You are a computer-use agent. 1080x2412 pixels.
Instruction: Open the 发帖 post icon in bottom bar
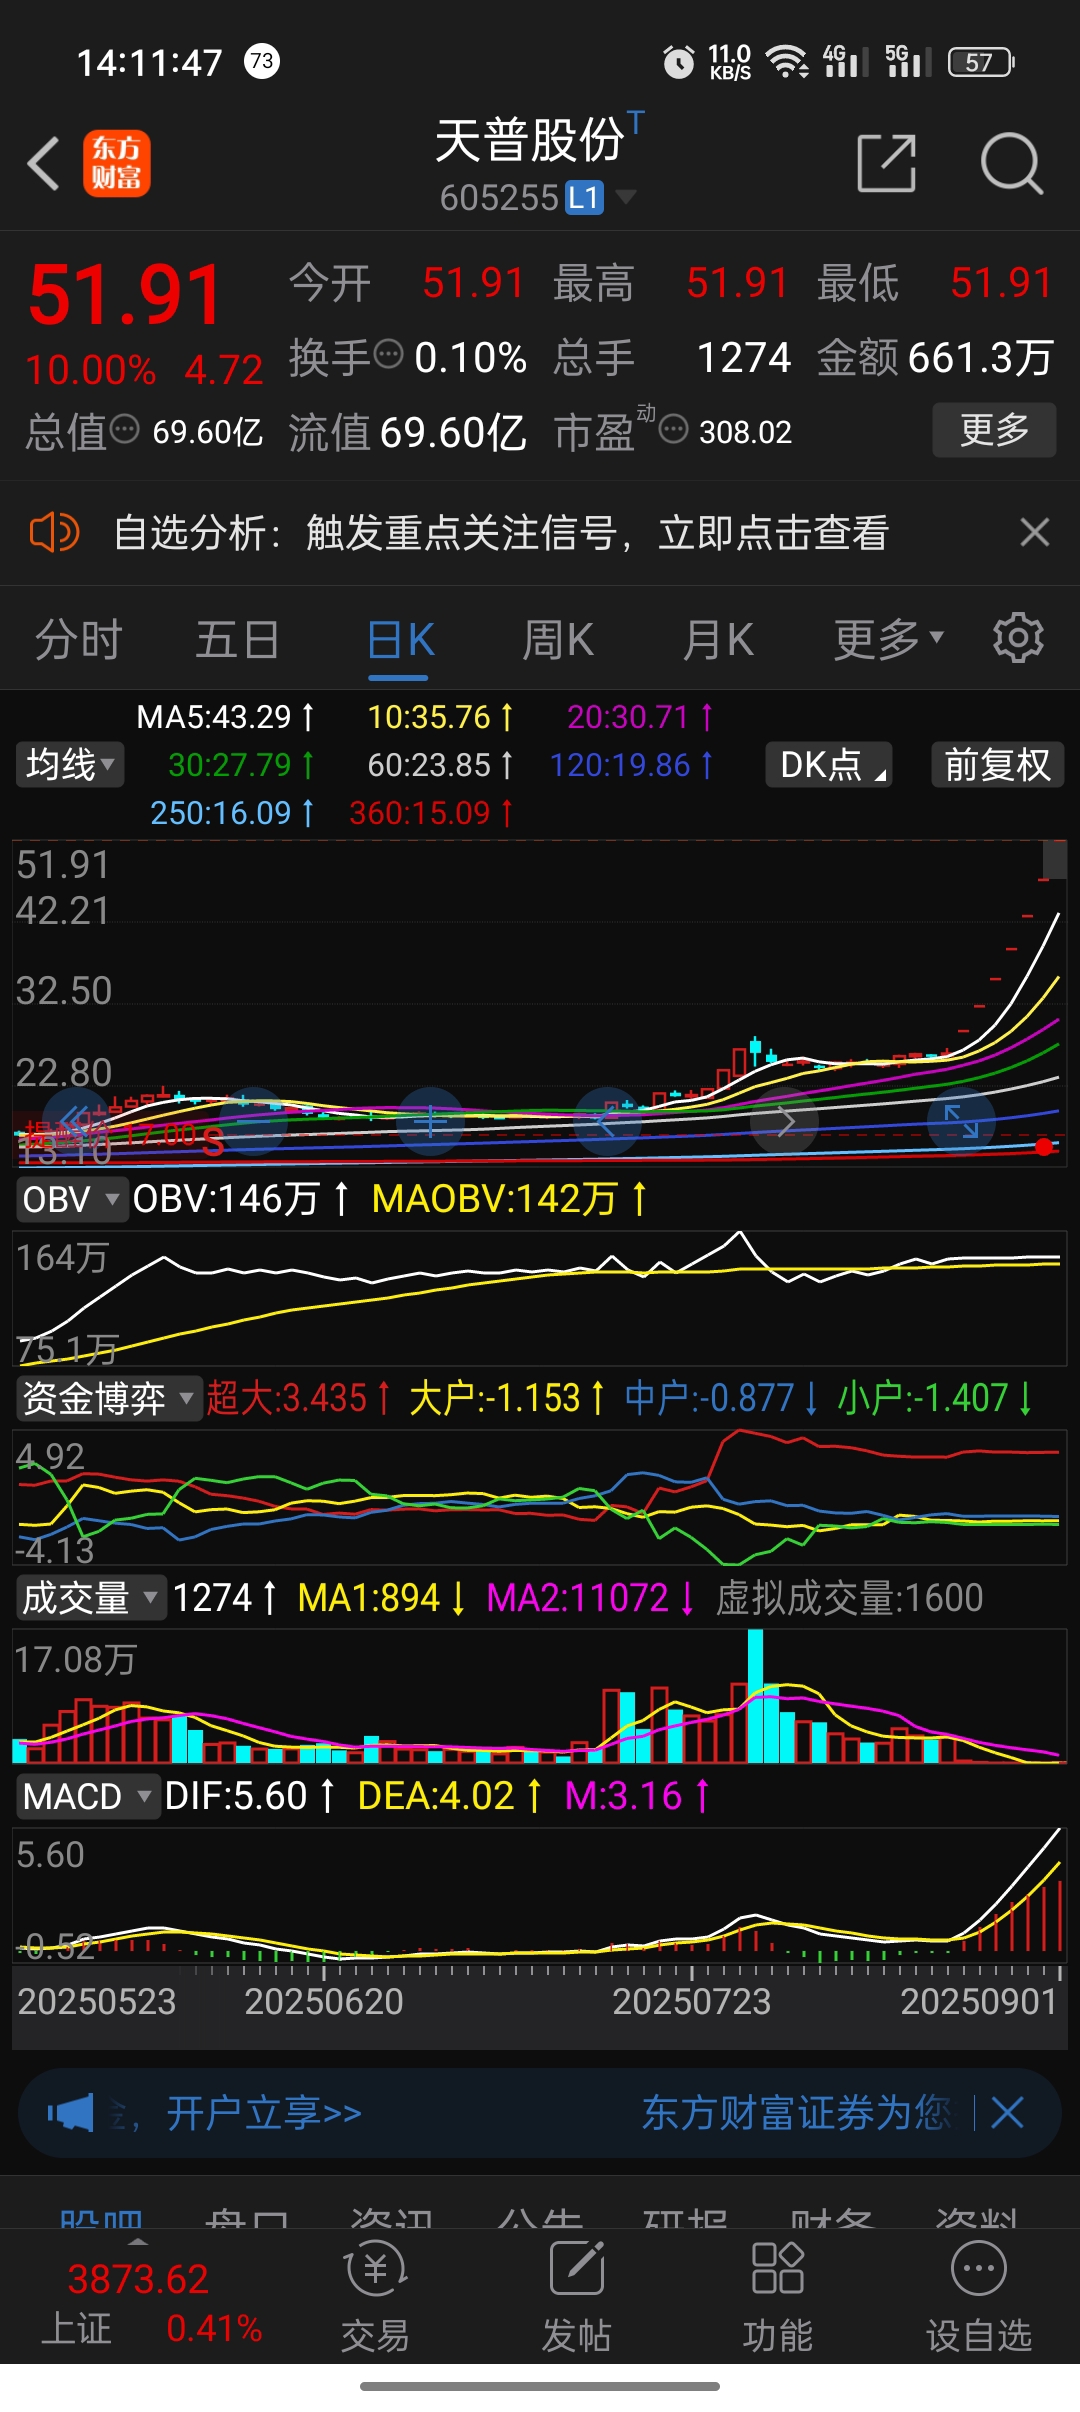pyautogui.click(x=577, y=2297)
